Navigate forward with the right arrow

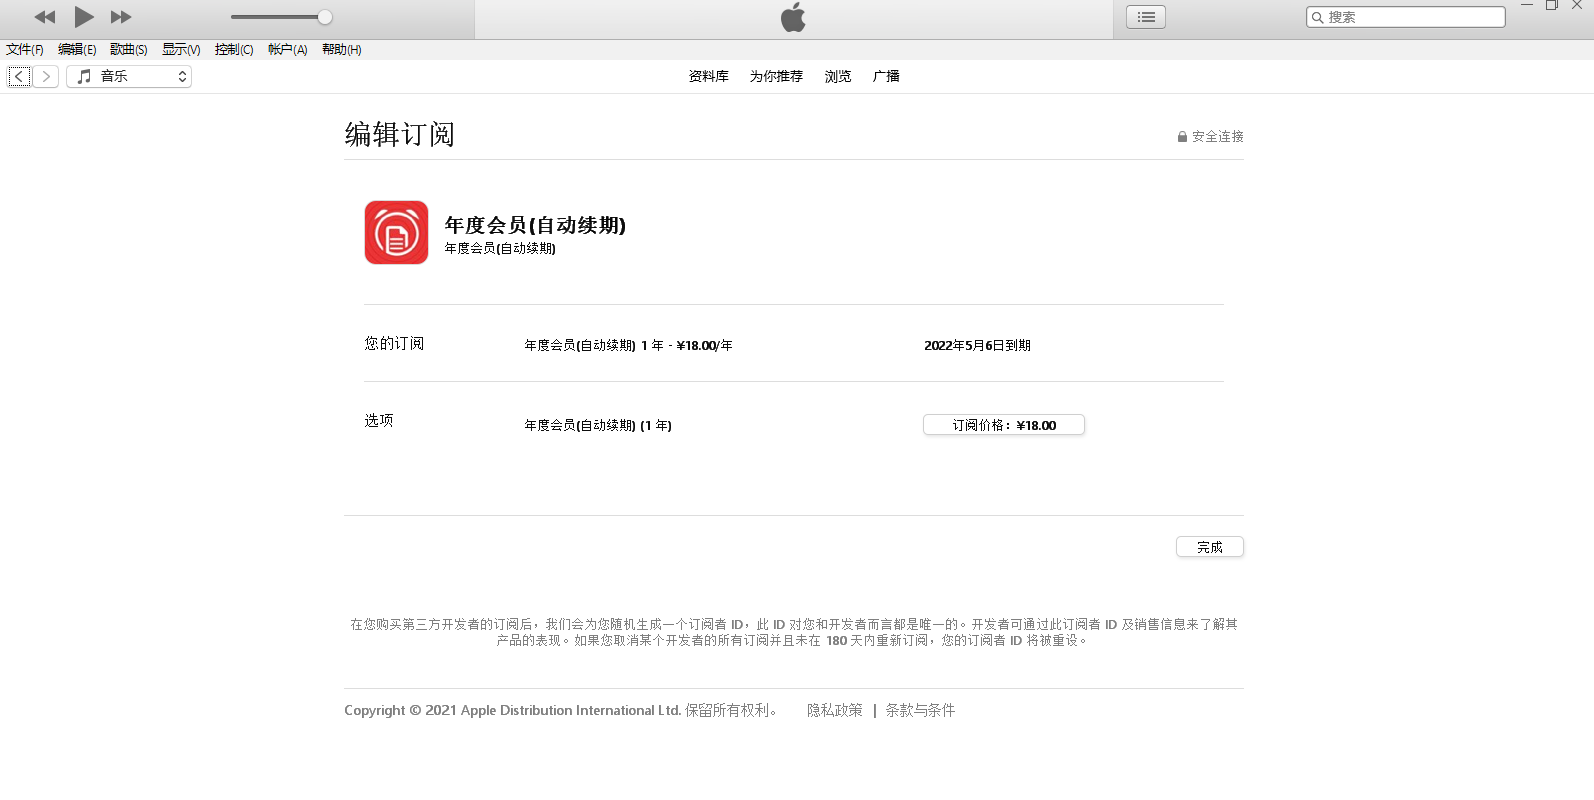pos(46,76)
